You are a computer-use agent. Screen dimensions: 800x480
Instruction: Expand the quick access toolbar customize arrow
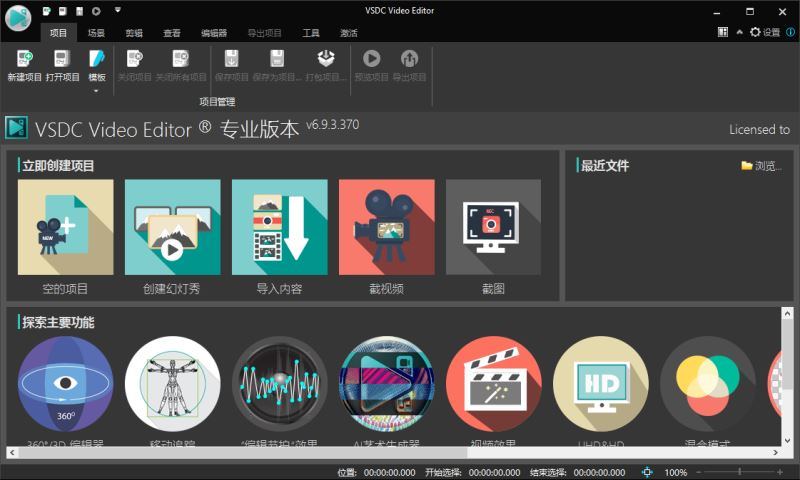pyautogui.click(x=117, y=10)
